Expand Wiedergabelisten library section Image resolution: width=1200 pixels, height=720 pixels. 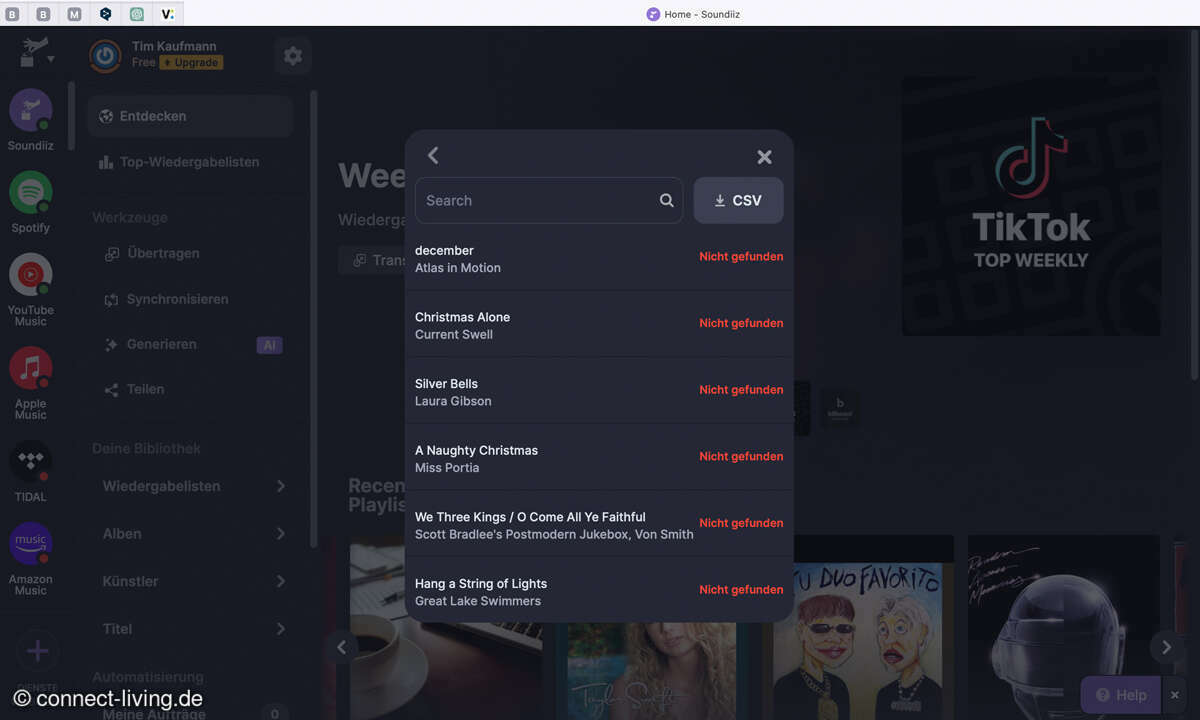click(x=194, y=486)
